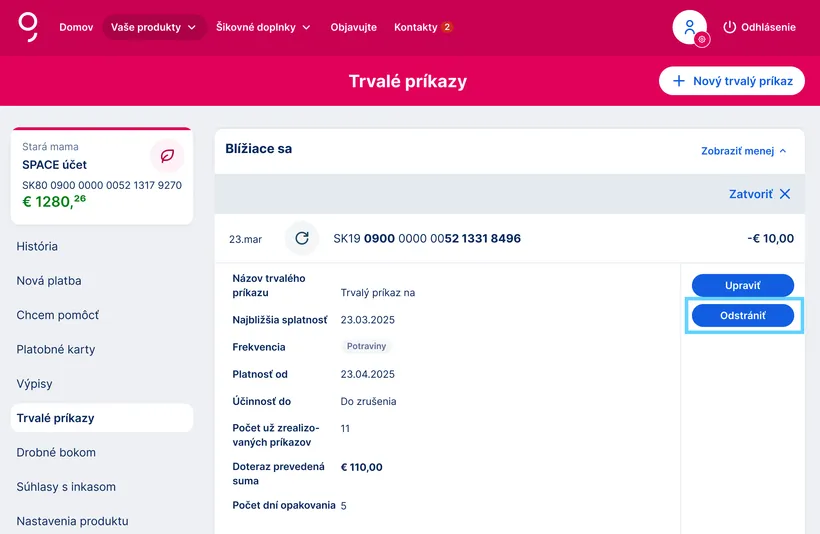820x534 pixels.
Task: Click the green leaf icon on SPACE účet
Action: (x=167, y=155)
